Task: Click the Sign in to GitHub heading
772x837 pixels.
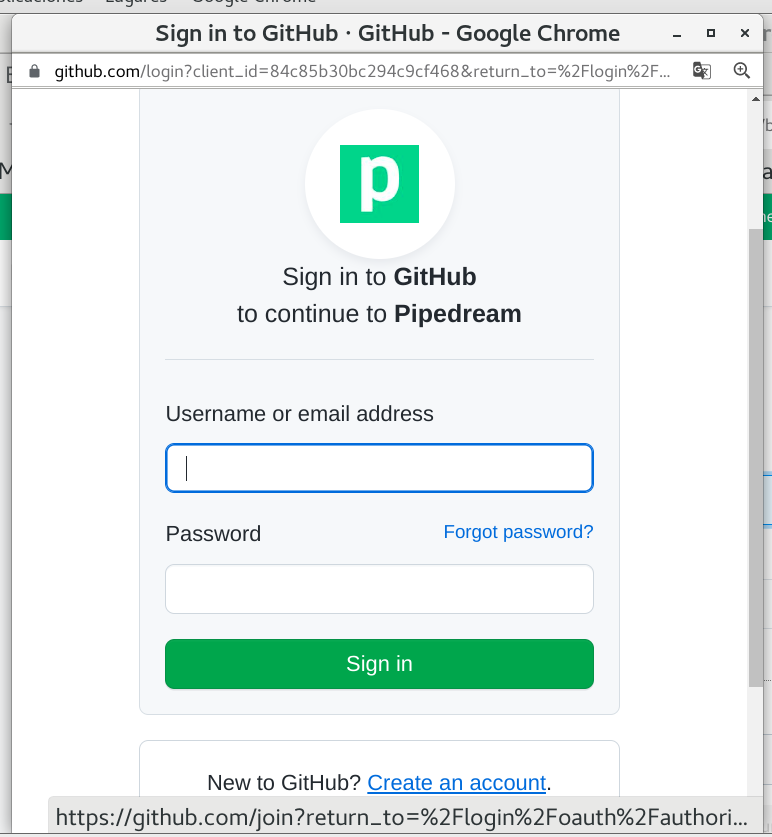Action: 379,277
